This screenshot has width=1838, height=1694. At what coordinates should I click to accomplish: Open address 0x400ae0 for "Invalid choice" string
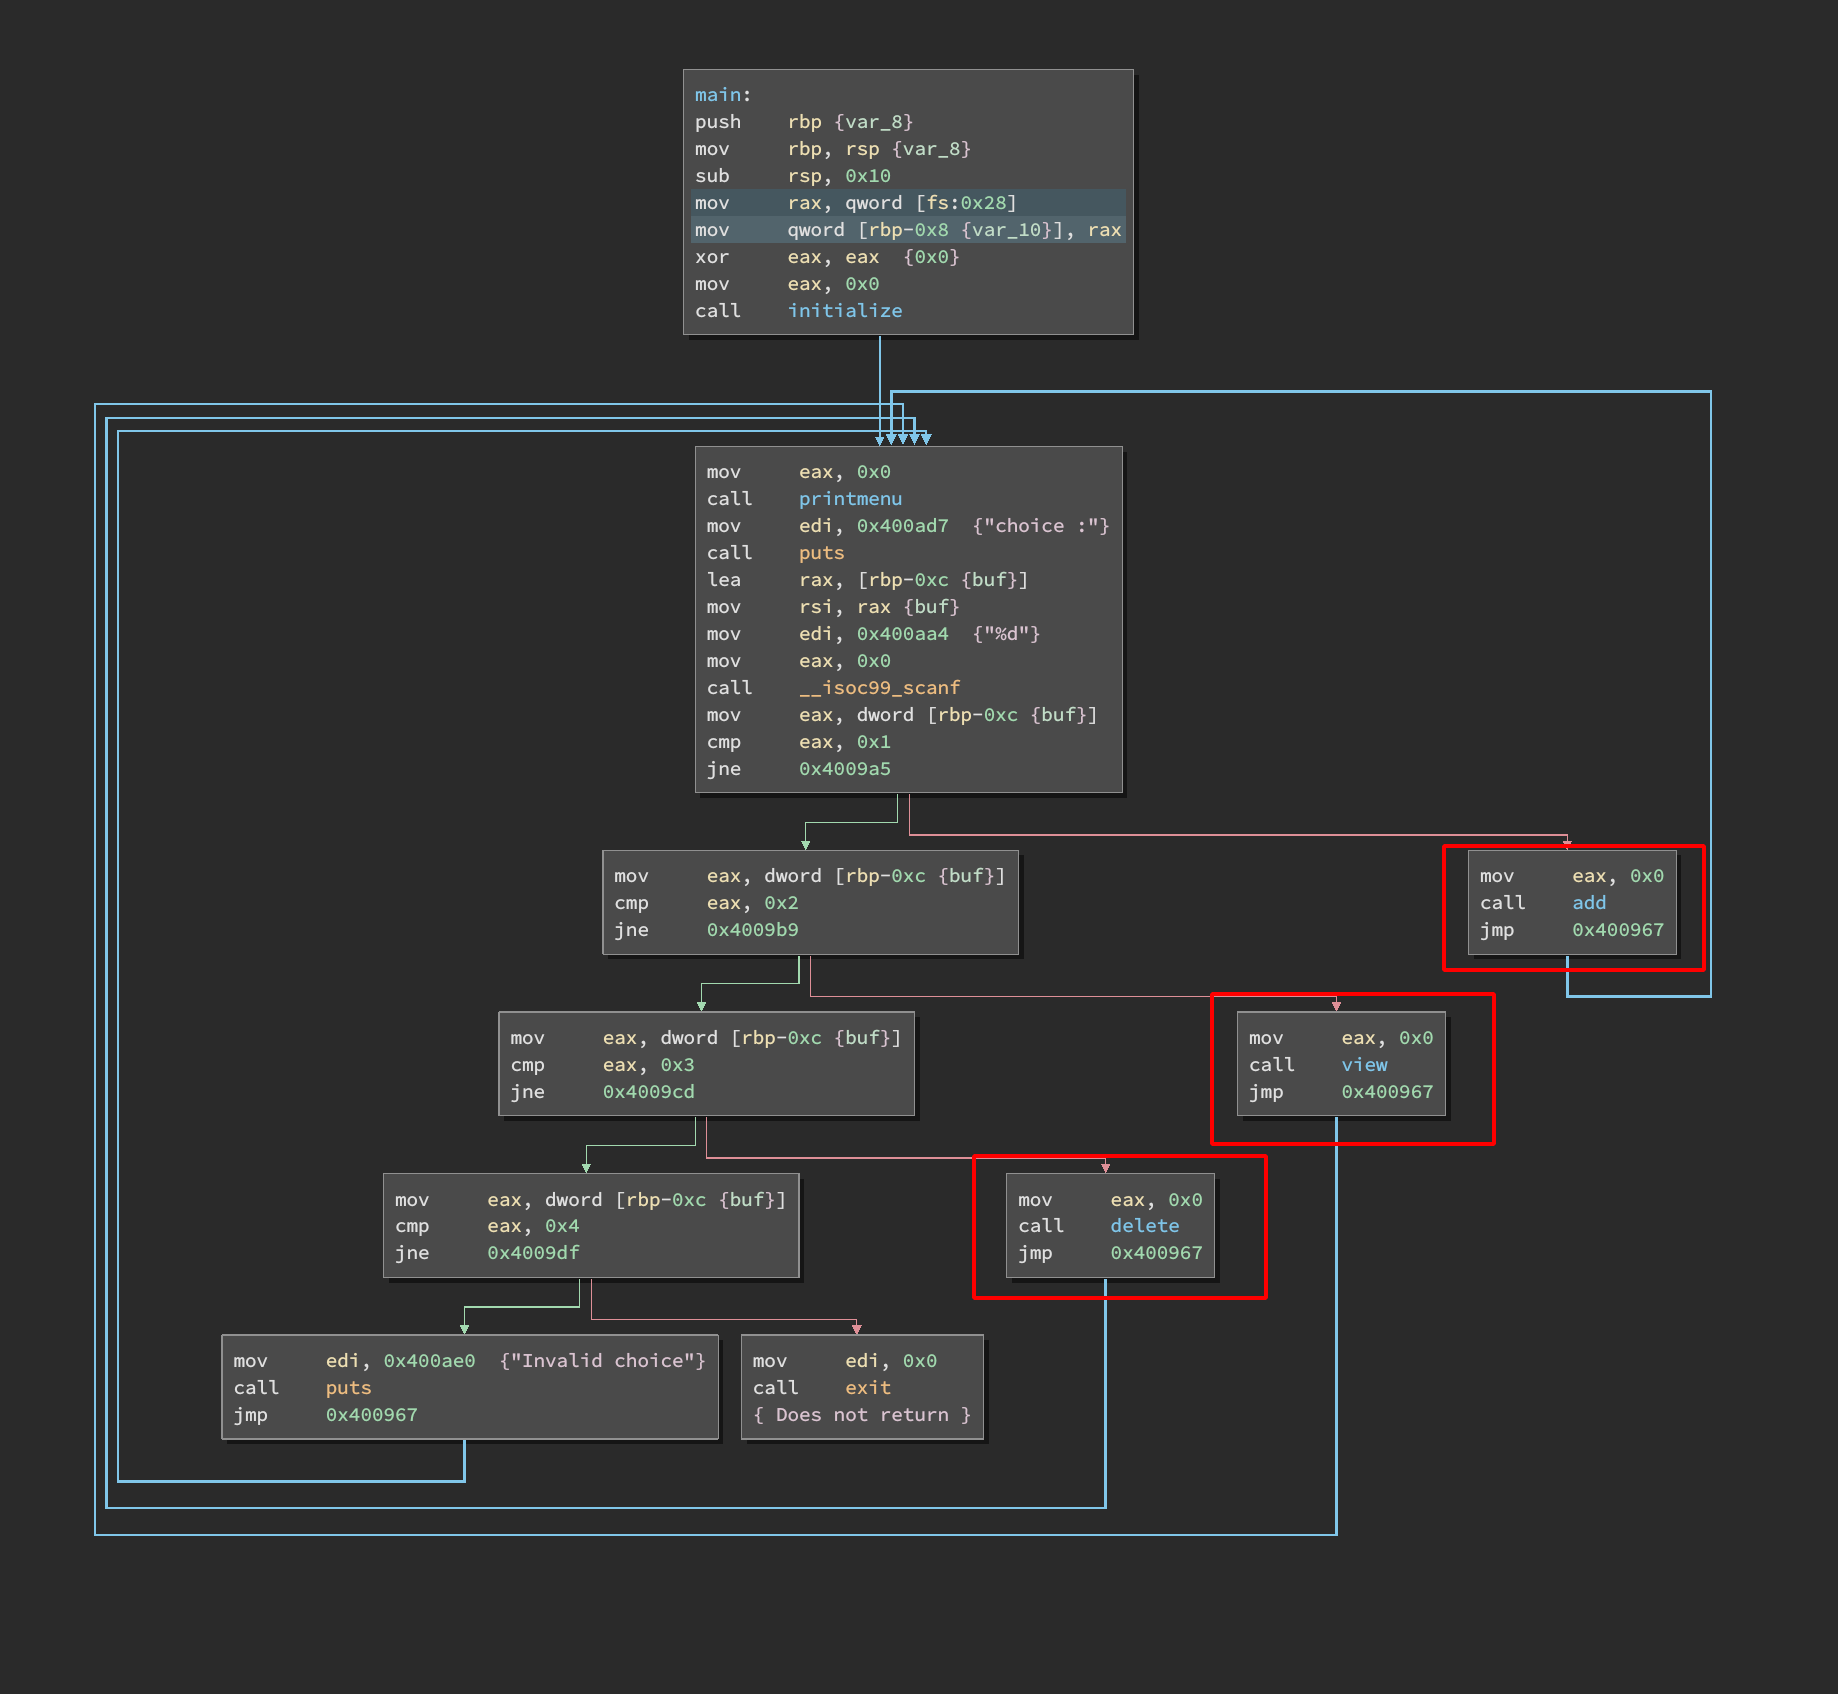[x=429, y=1361]
